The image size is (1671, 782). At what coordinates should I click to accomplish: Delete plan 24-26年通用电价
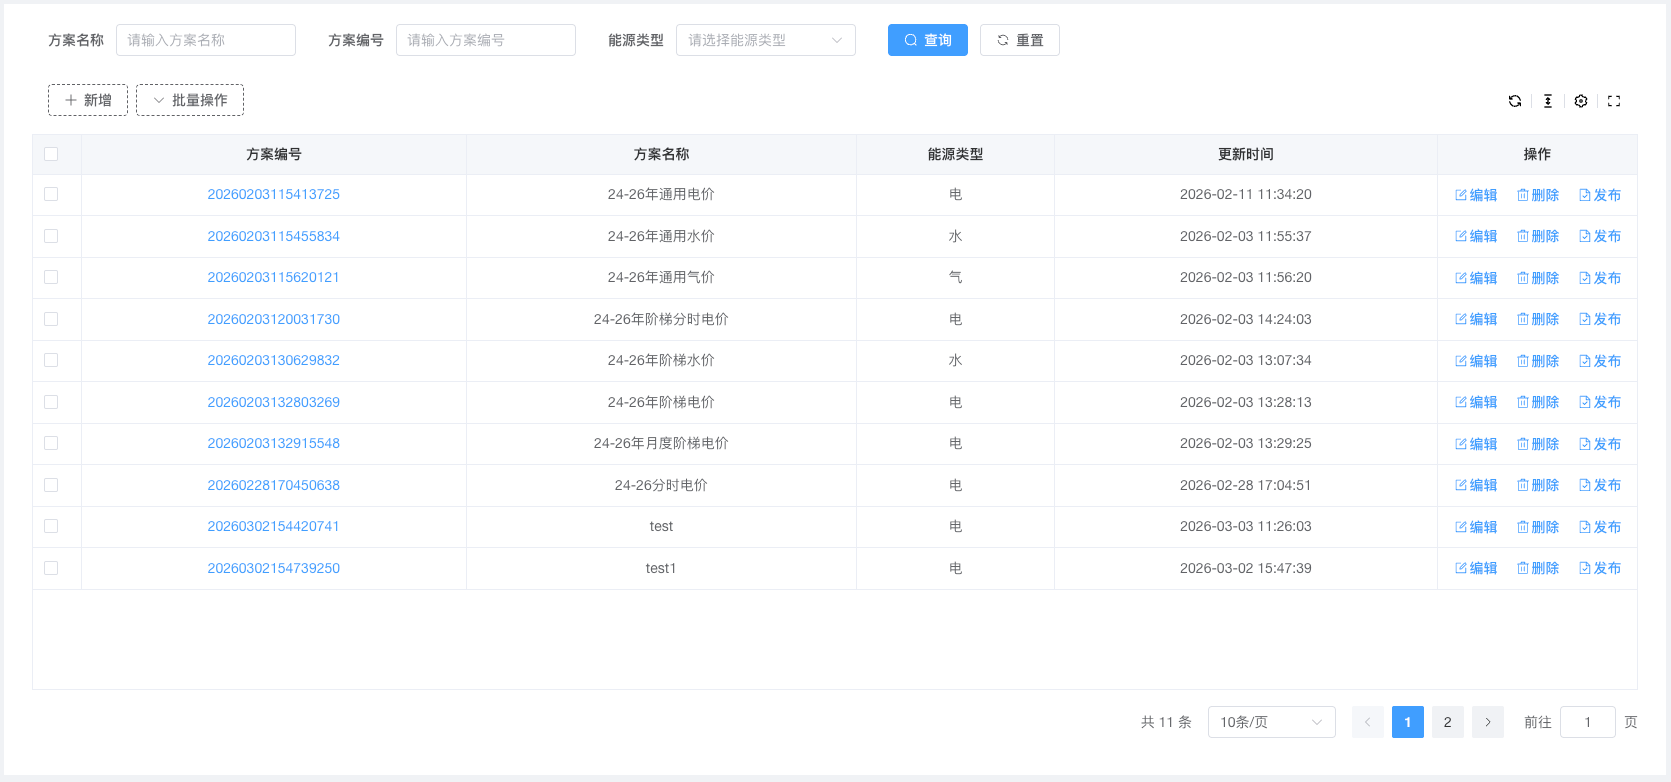(x=1538, y=195)
